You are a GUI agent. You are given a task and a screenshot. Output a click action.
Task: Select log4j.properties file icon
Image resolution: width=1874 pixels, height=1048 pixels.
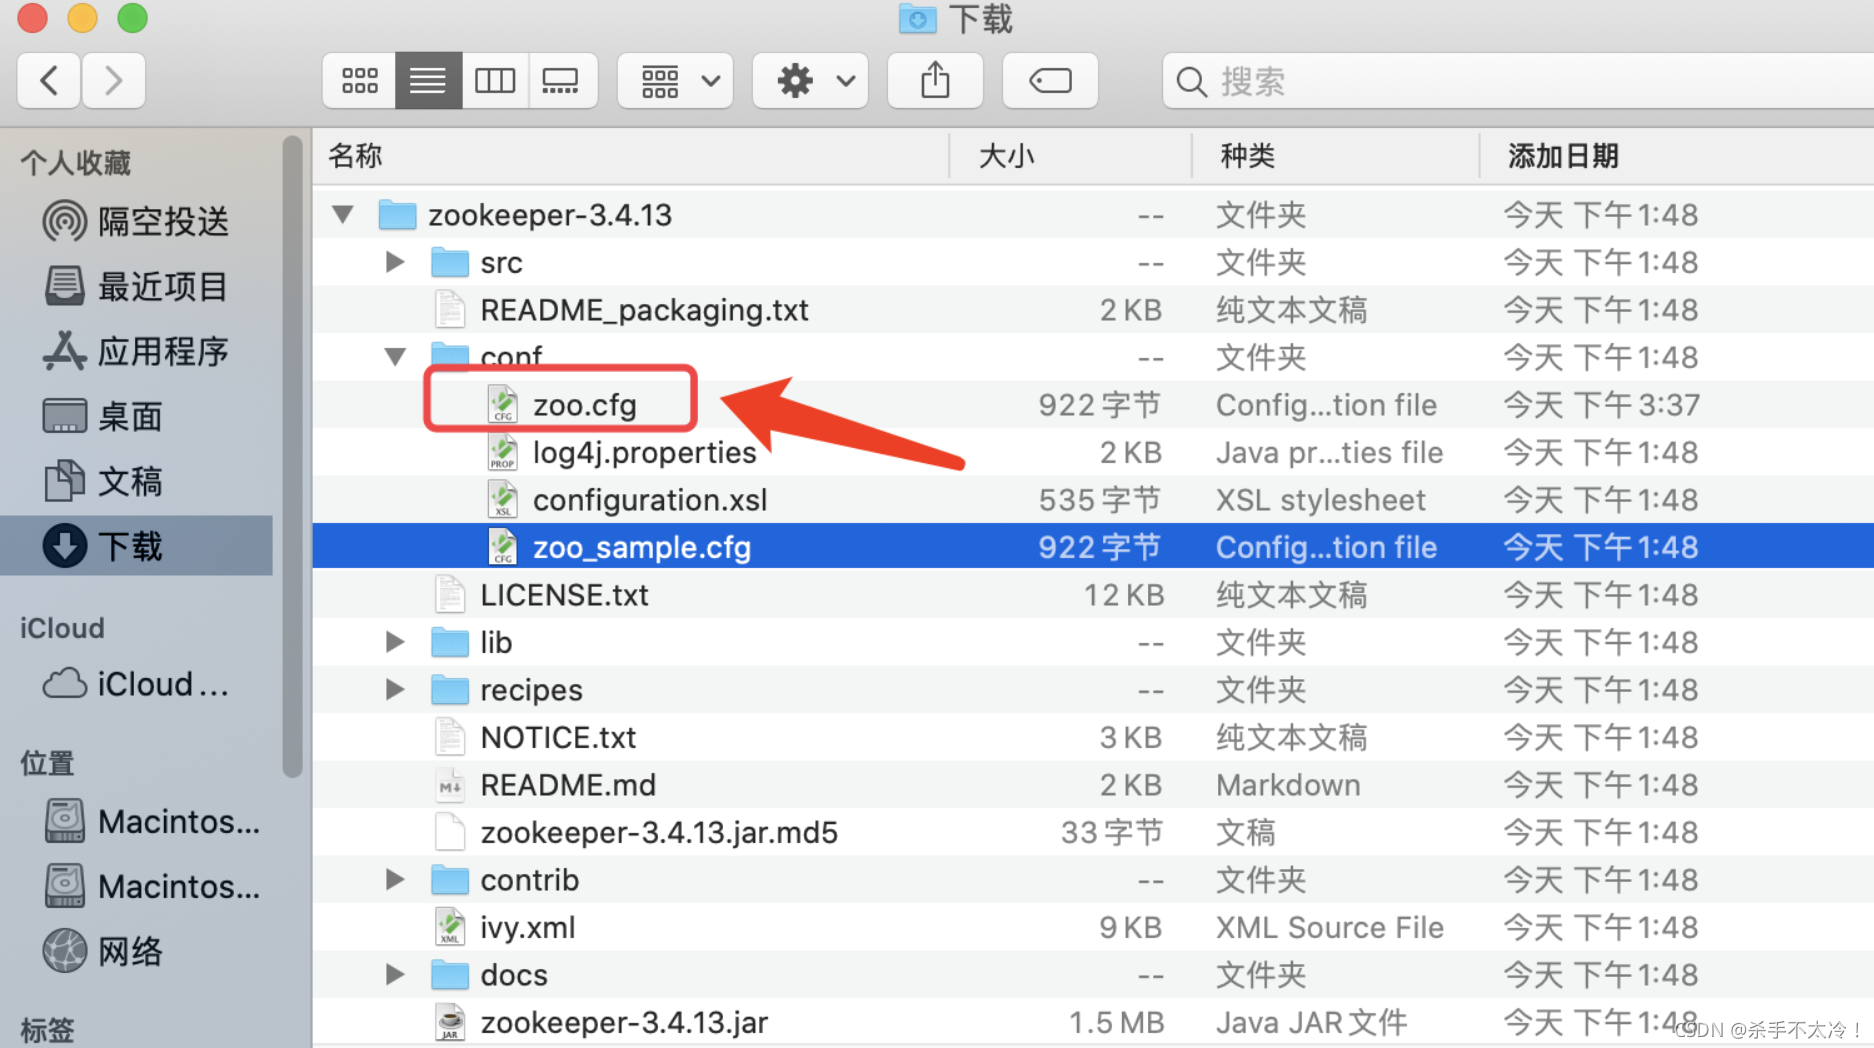(502, 452)
